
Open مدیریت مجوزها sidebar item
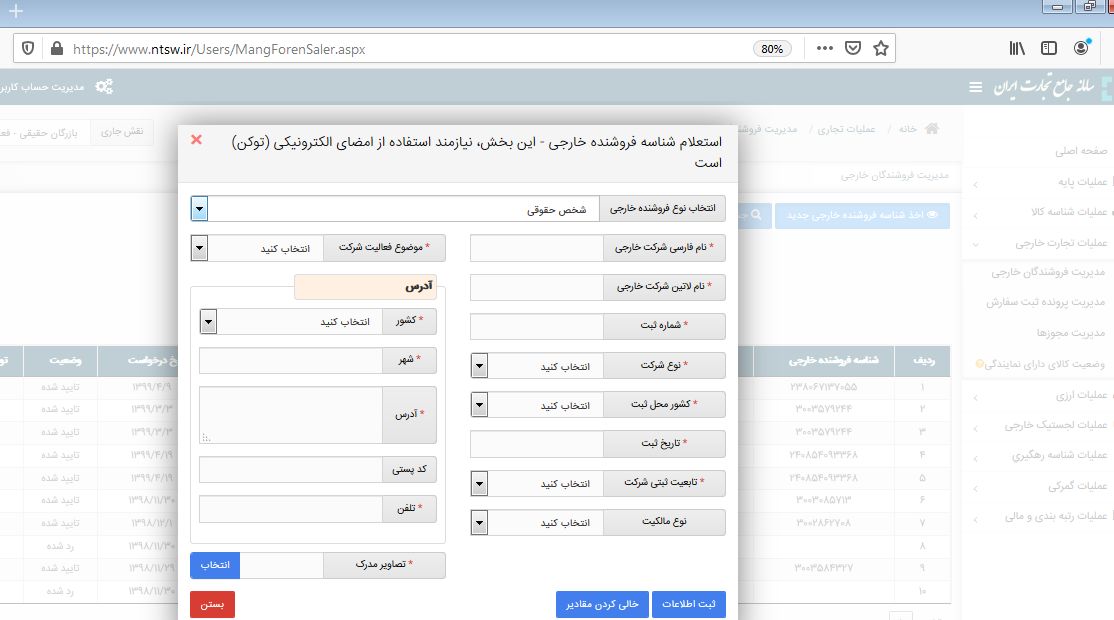(1070, 333)
